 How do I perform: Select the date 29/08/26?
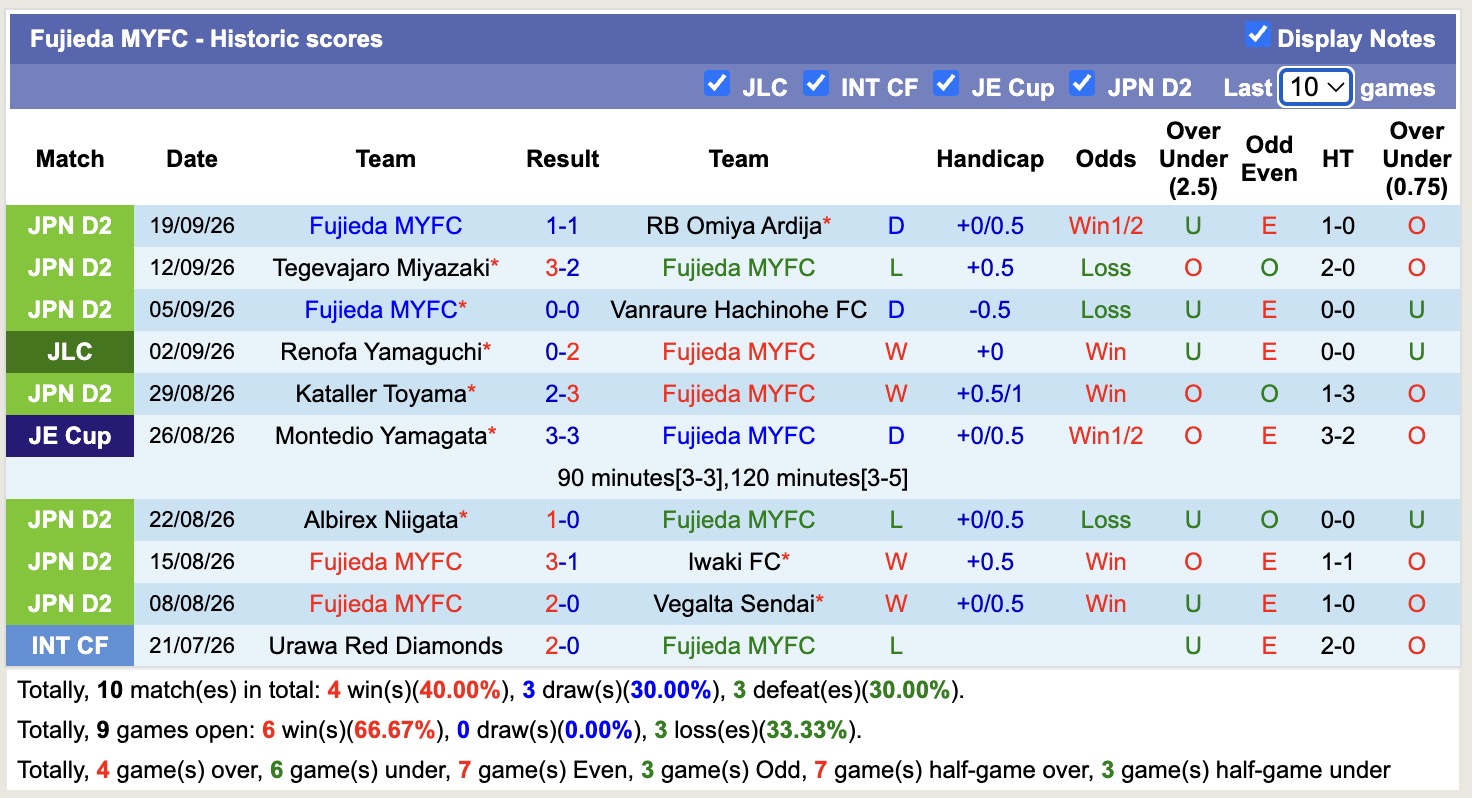192,394
